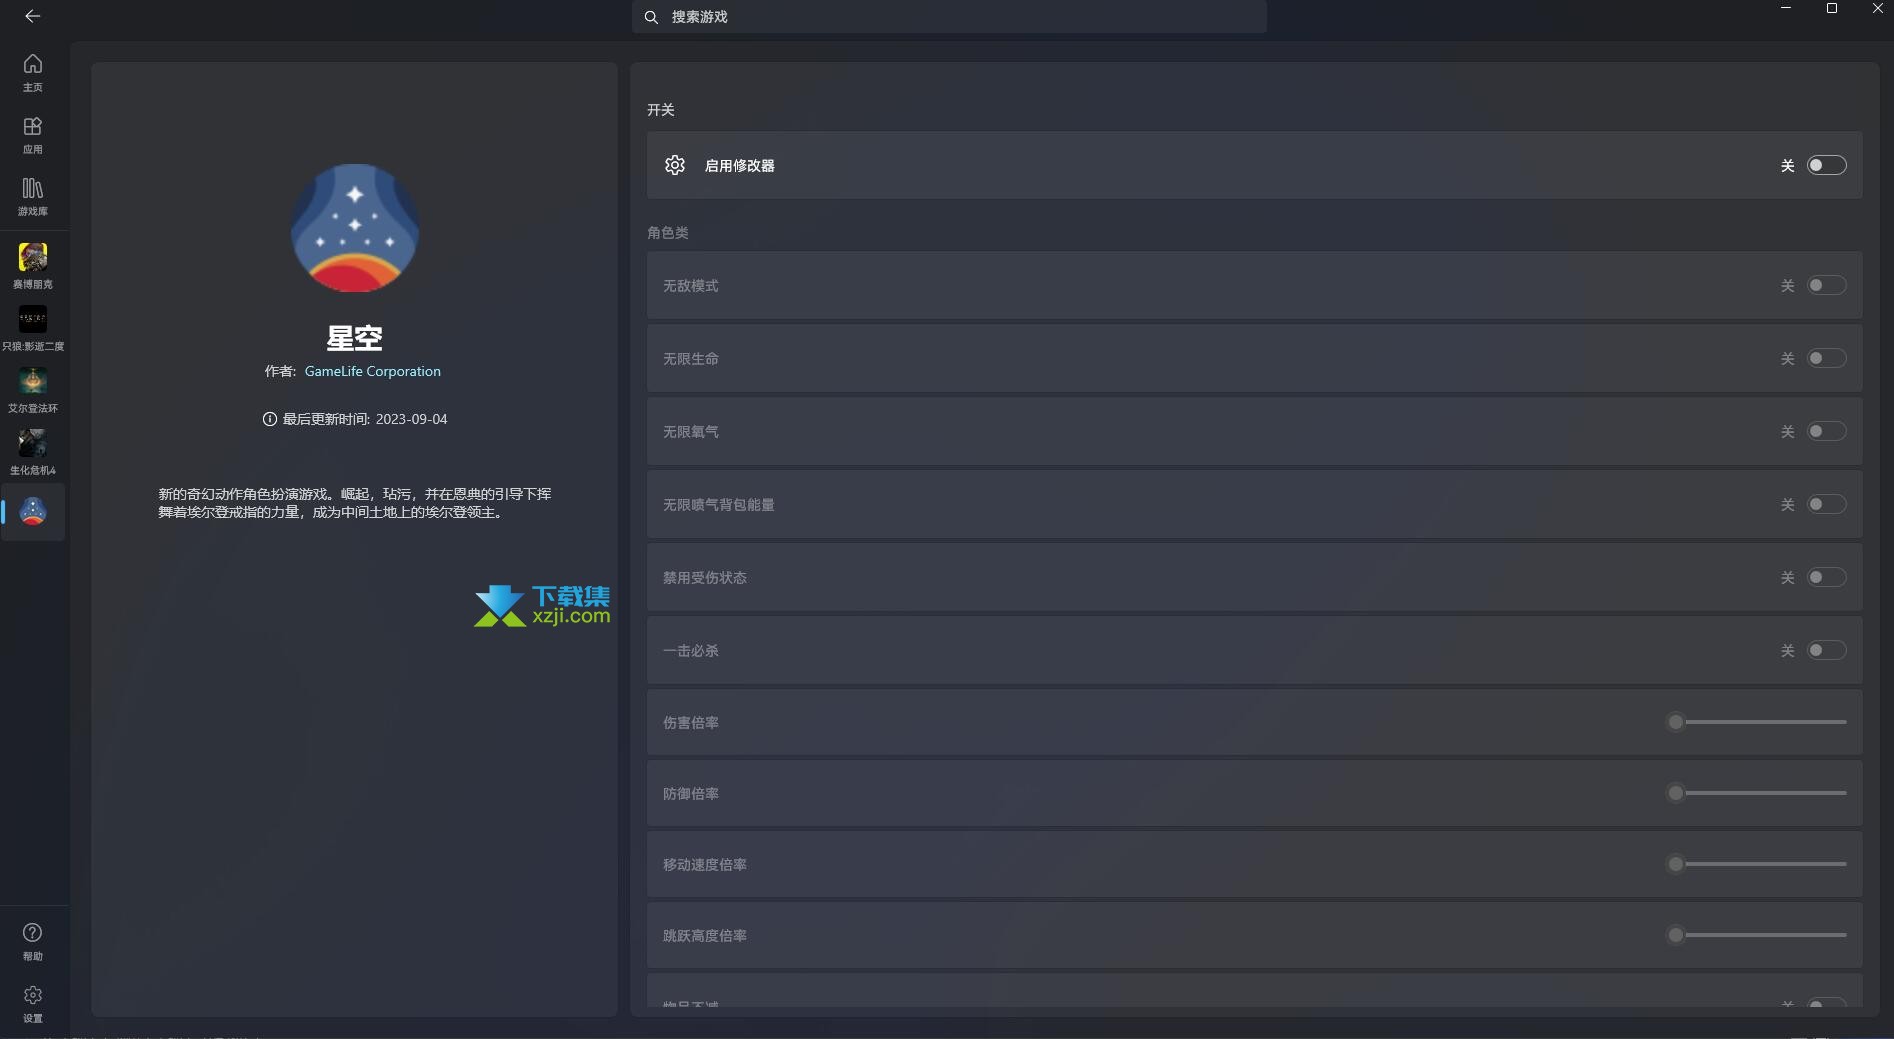This screenshot has height=1039, width=1894.
Task: Maximize the application window
Action: pyautogui.click(x=1832, y=8)
